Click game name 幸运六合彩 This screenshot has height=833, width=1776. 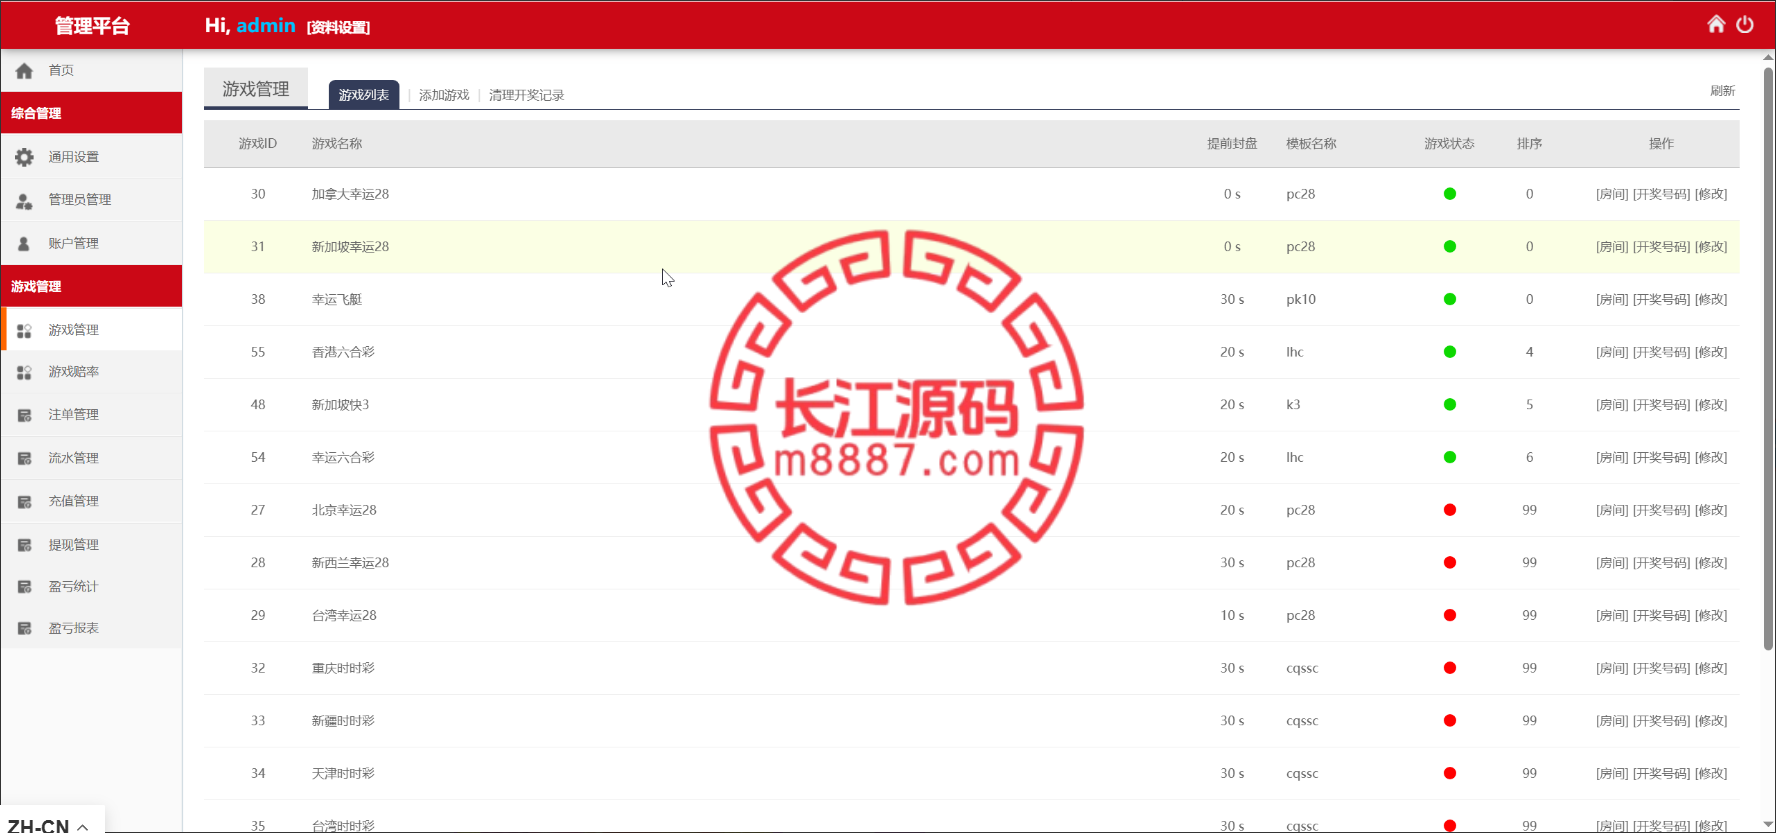[x=343, y=457]
